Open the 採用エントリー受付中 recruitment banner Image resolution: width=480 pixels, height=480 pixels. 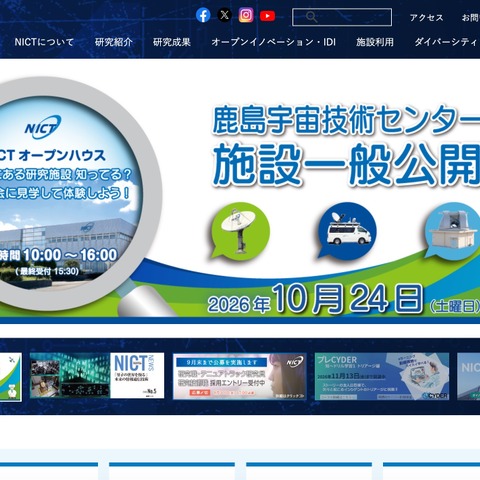239,377
